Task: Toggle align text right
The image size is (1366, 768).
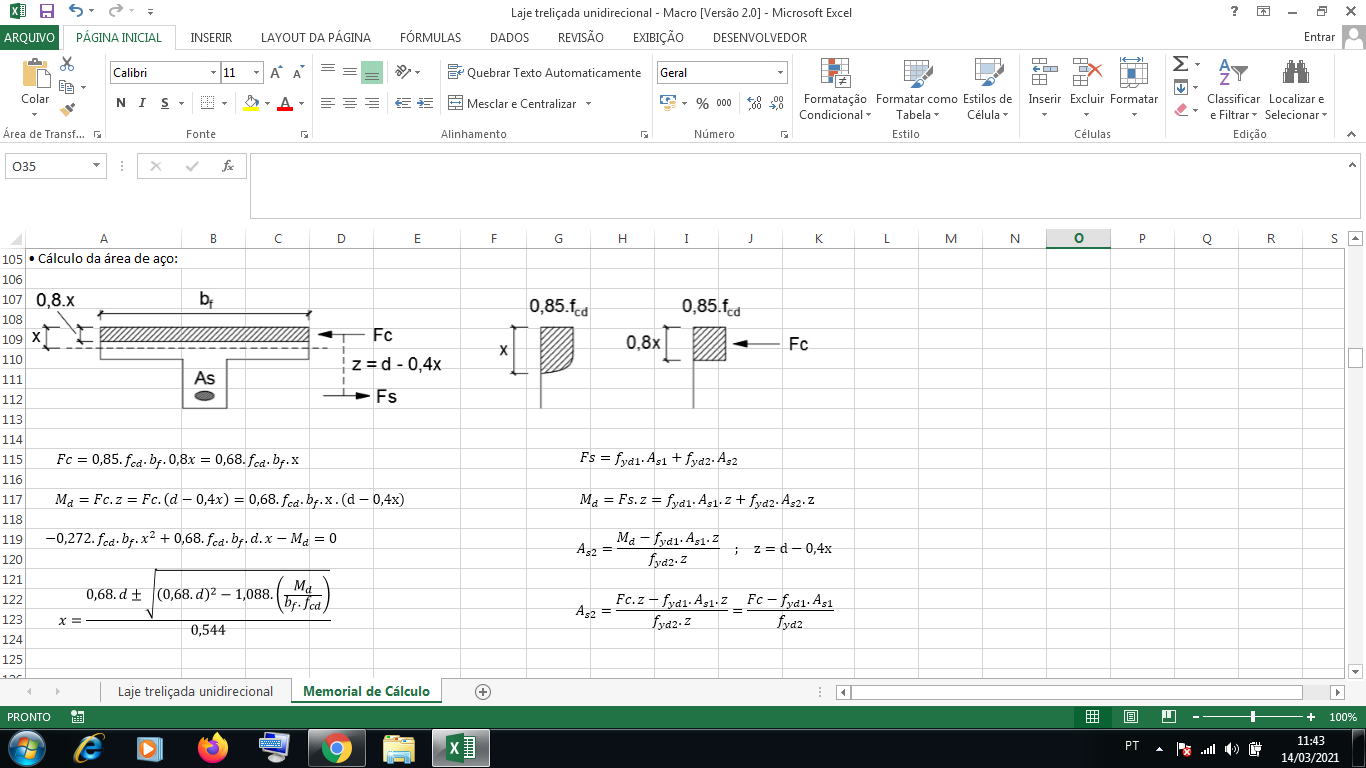Action: click(371, 103)
